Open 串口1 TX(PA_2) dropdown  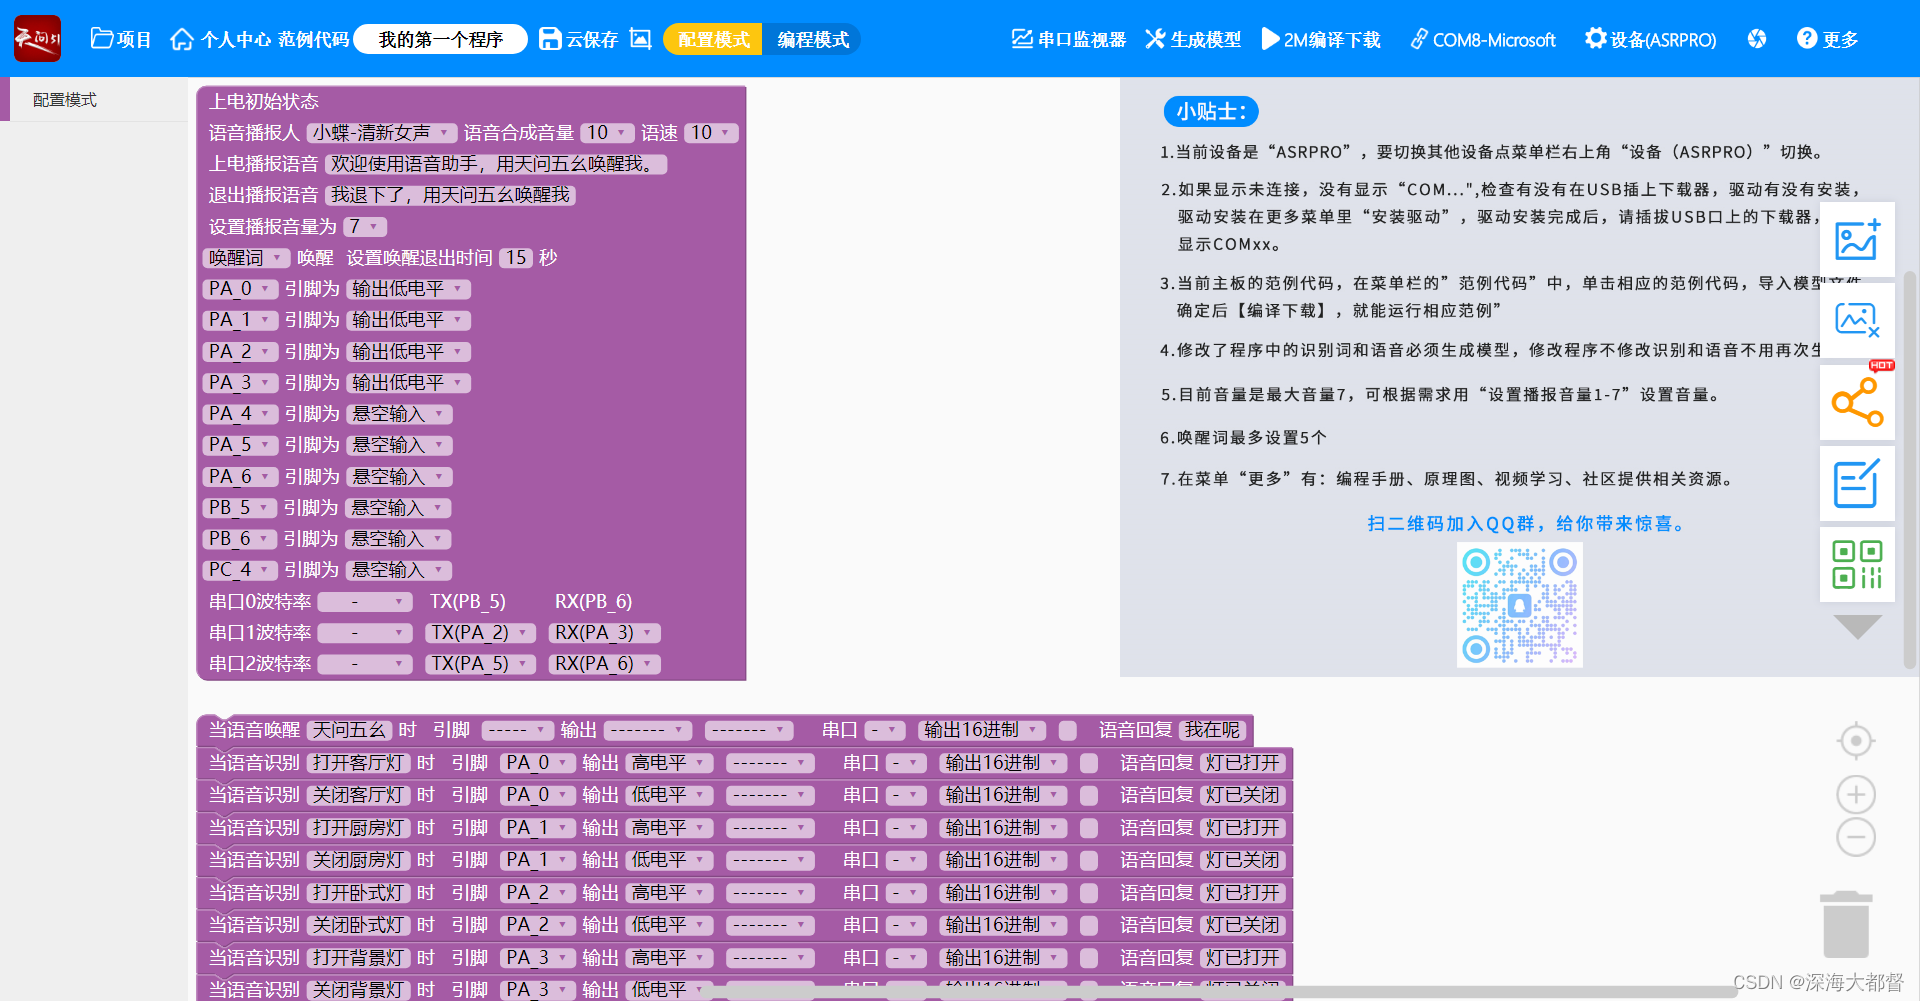480,633
